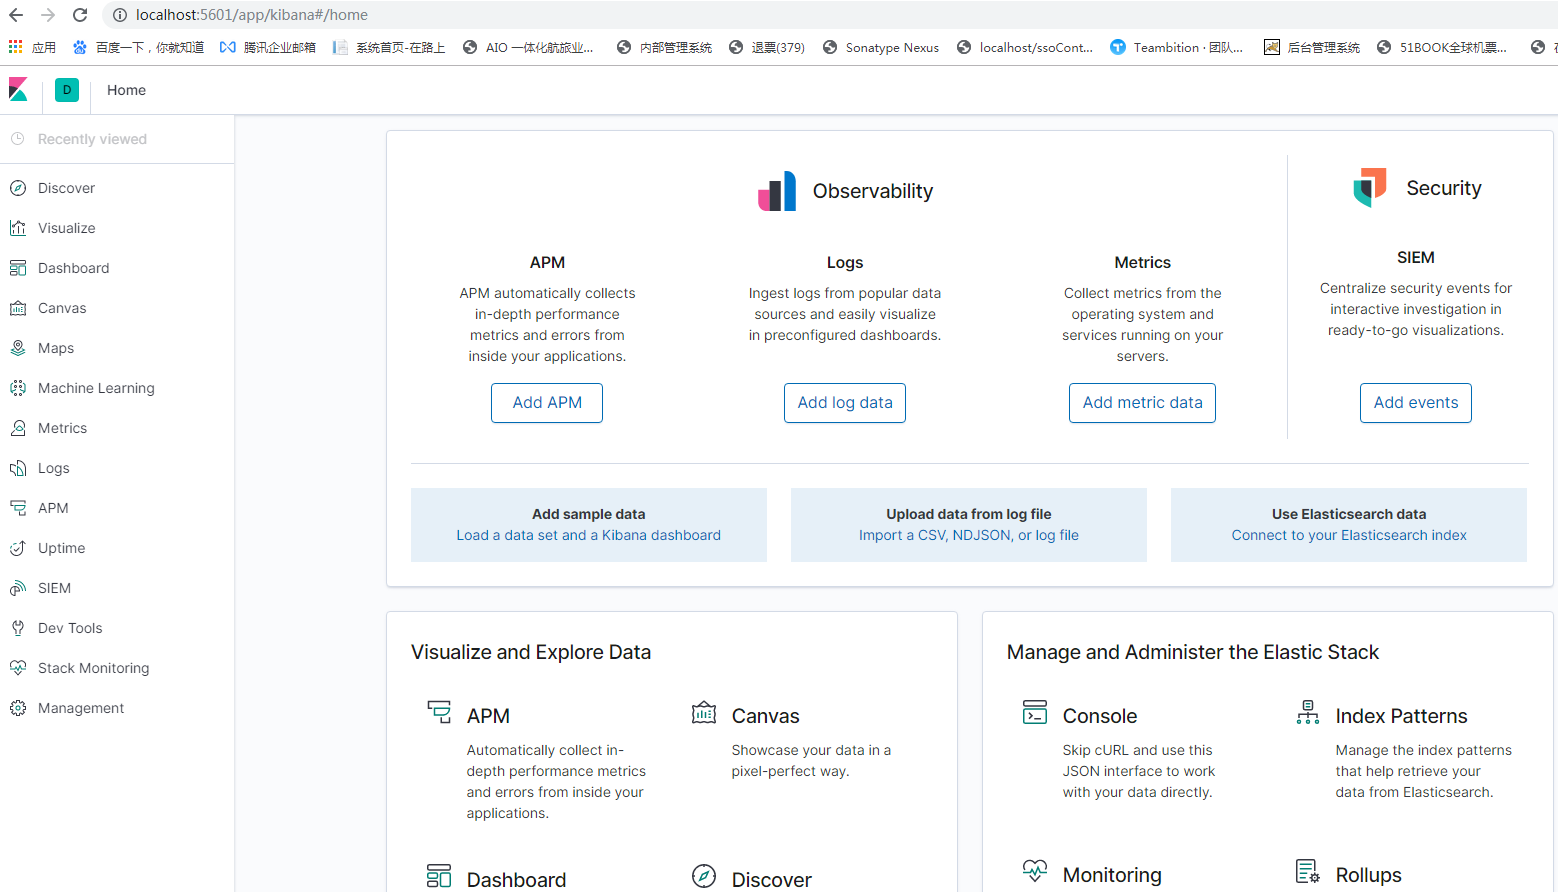Image resolution: width=1558 pixels, height=892 pixels.
Task: Click the APM icon in Visualize section
Action: [439, 712]
